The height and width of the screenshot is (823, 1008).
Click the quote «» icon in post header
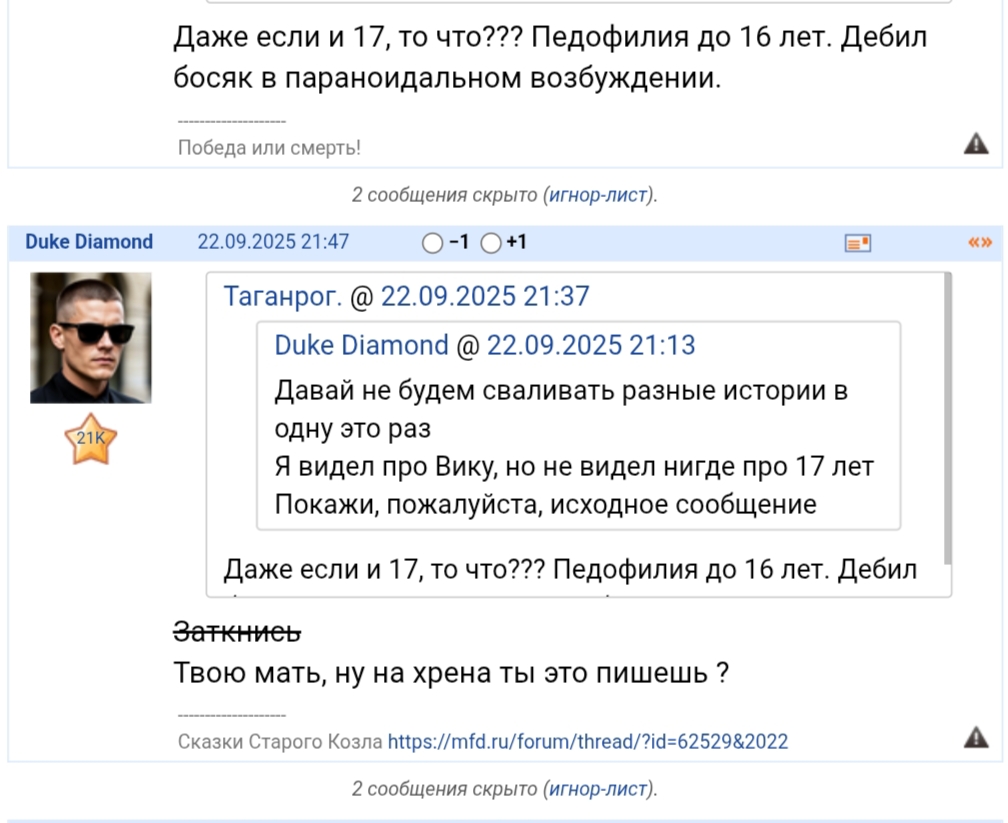click(x=980, y=242)
